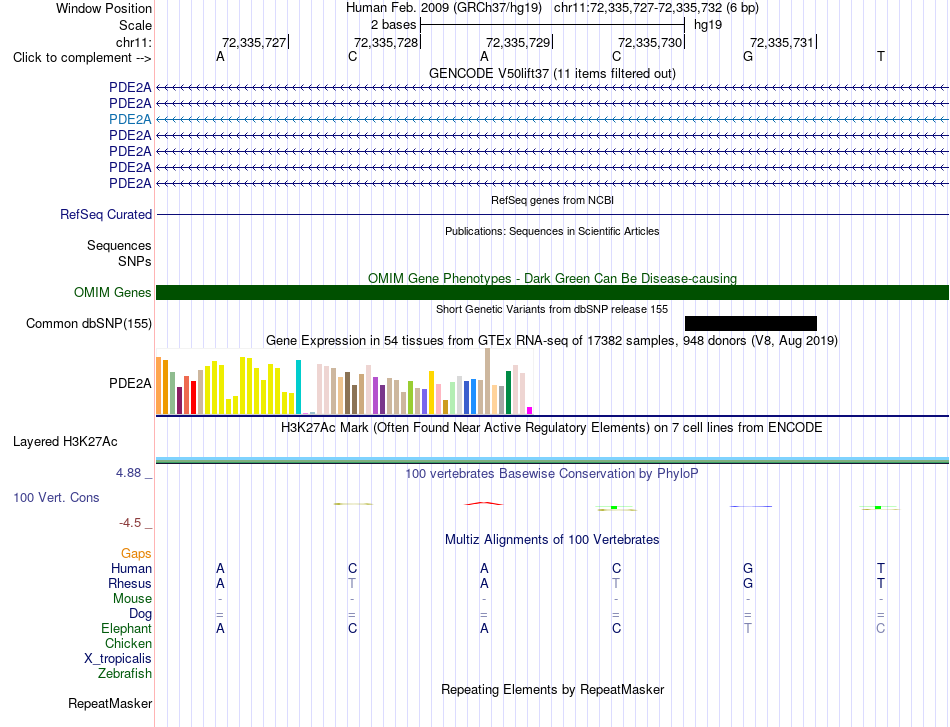Image resolution: width=950 pixels, height=727 pixels.
Task: Click PDE2A label beside GTEx bar chart
Action: pos(130,383)
